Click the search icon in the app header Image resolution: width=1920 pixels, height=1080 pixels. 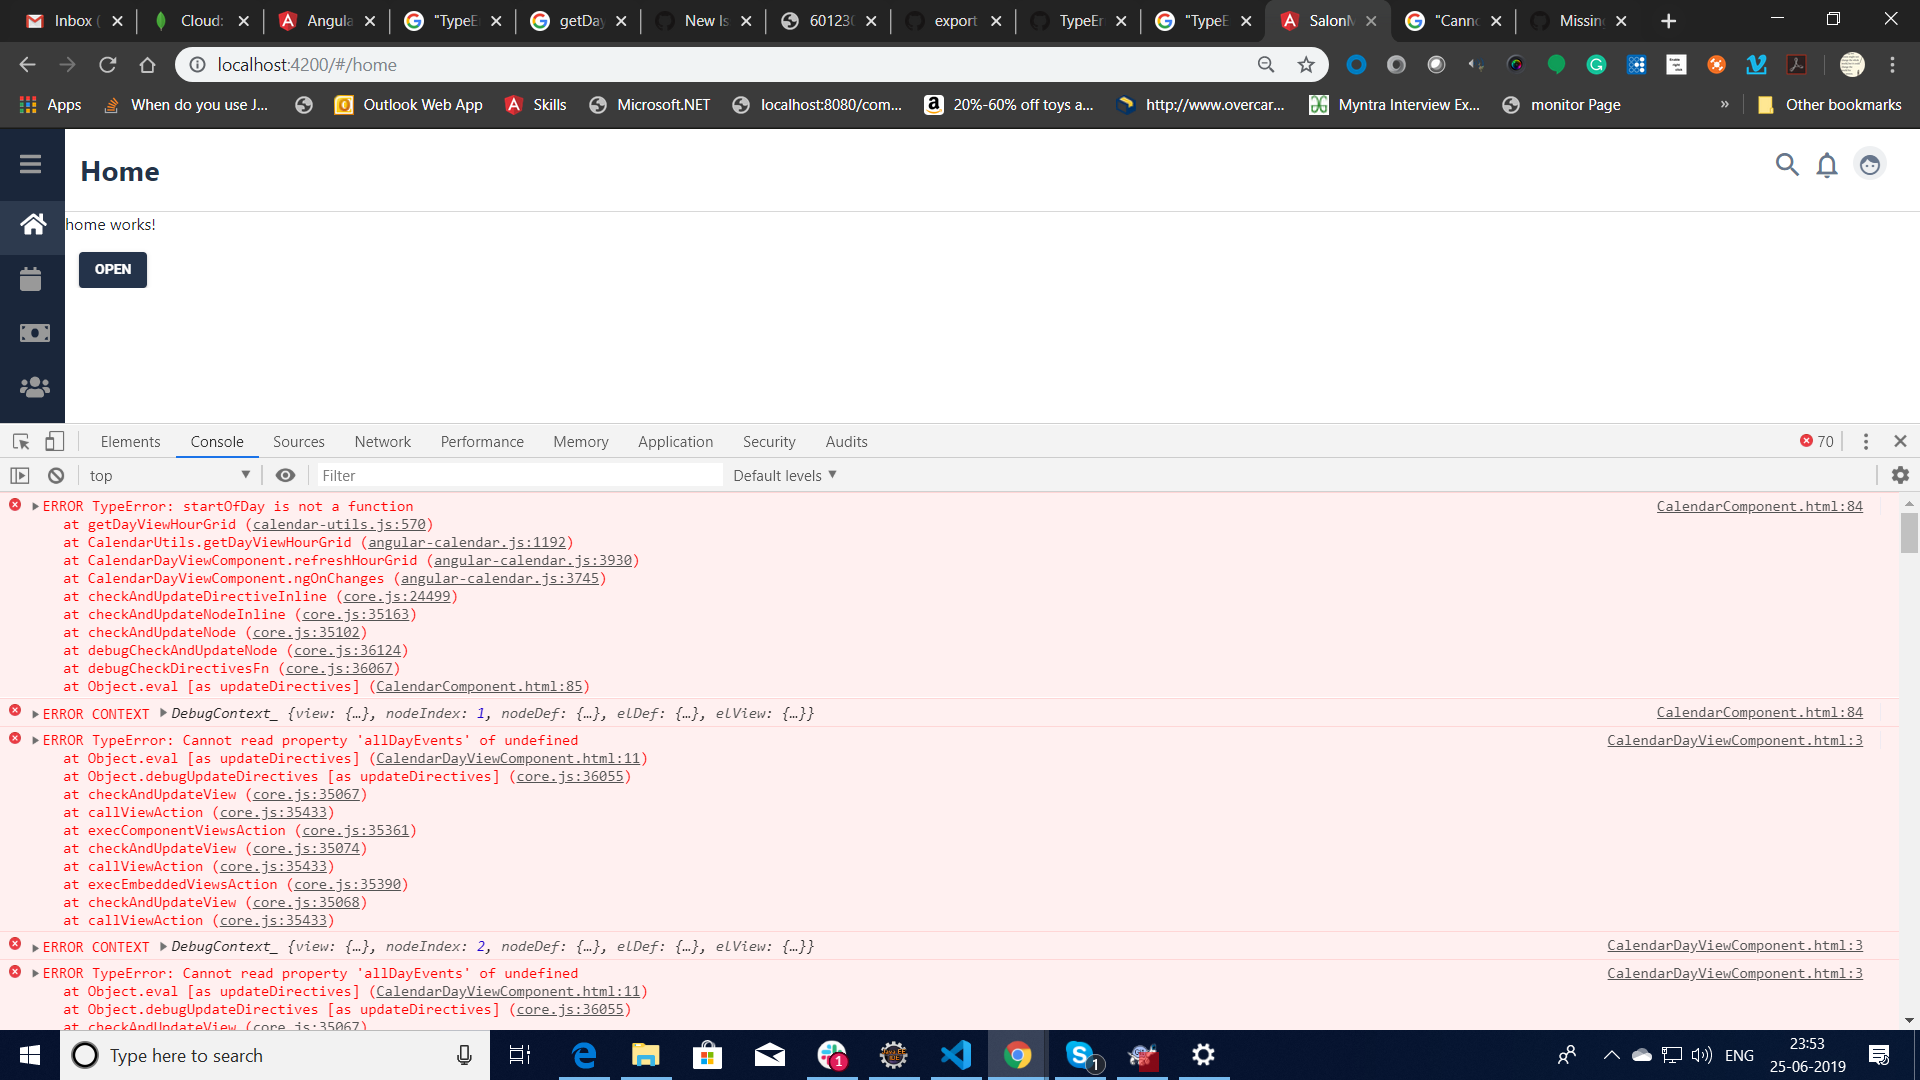pyautogui.click(x=1787, y=165)
